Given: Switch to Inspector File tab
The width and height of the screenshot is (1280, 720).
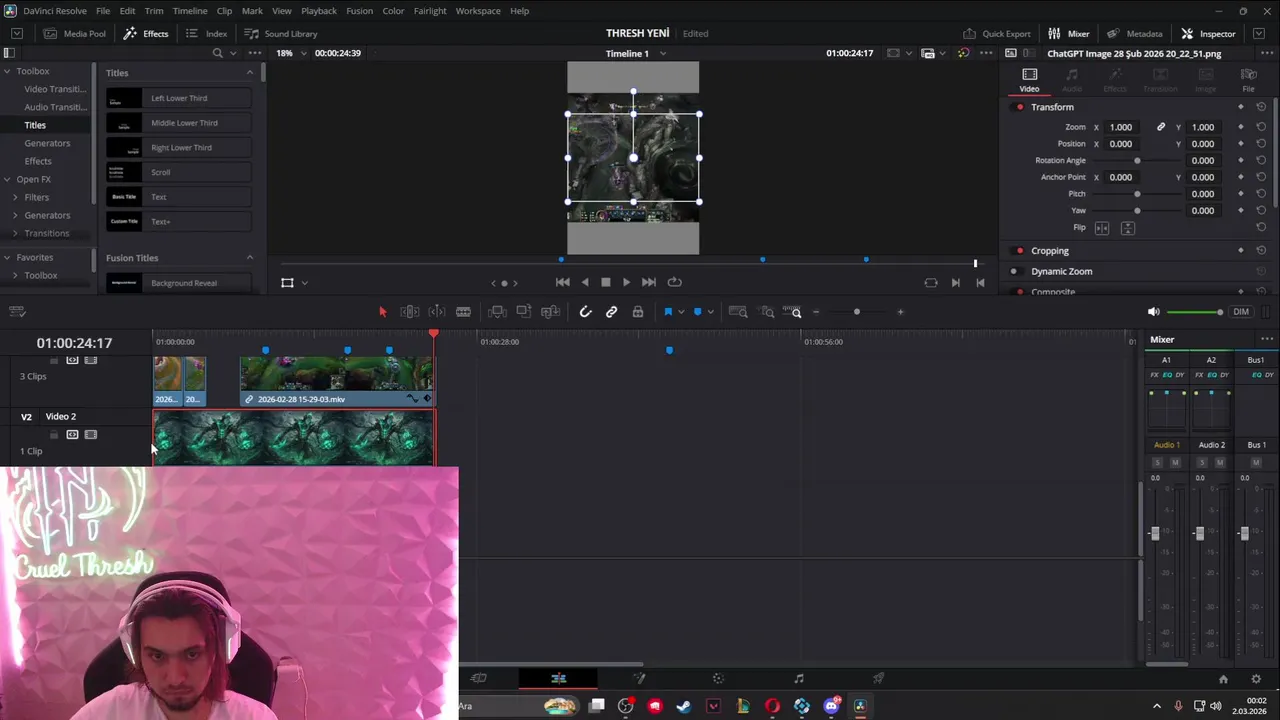Looking at the screenshot, I should point(1248,80).
